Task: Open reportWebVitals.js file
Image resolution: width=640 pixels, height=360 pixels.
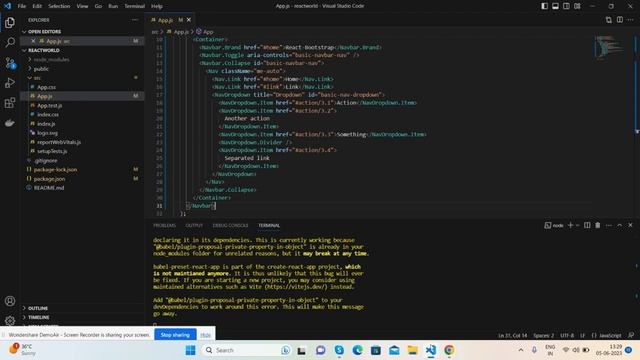Action: (59, 142)
